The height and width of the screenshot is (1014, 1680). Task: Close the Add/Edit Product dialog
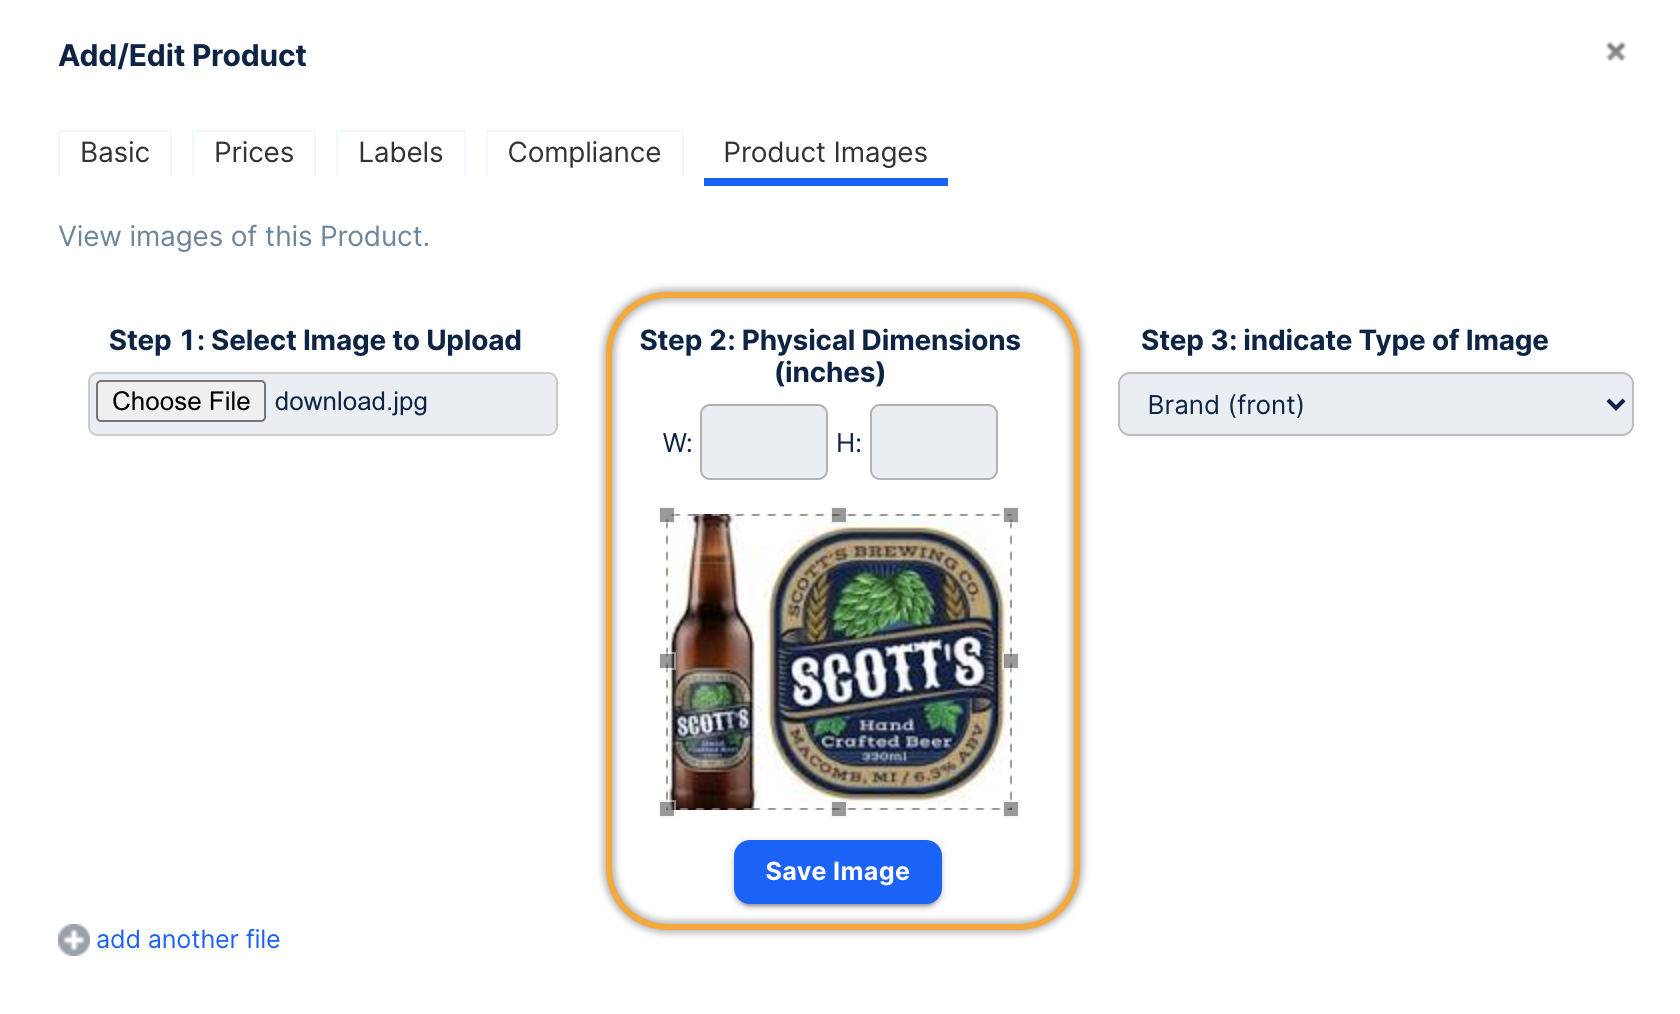point(1615,51)
